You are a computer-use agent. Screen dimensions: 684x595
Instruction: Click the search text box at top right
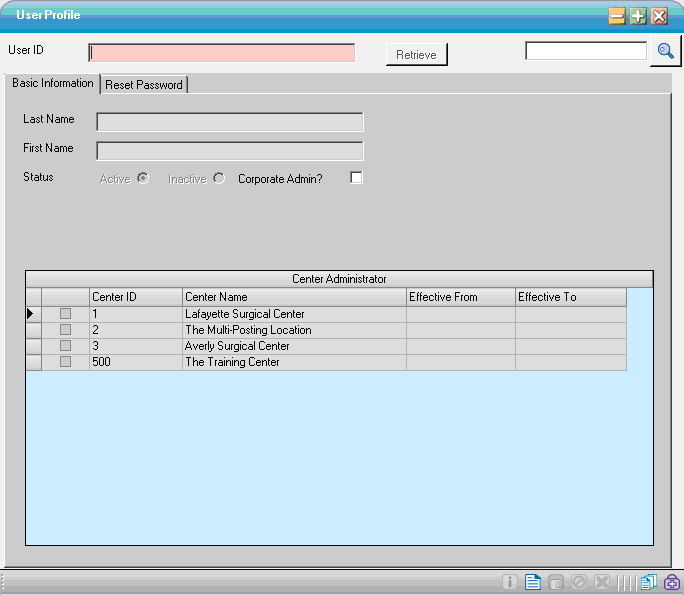click(x=586, y=51)
